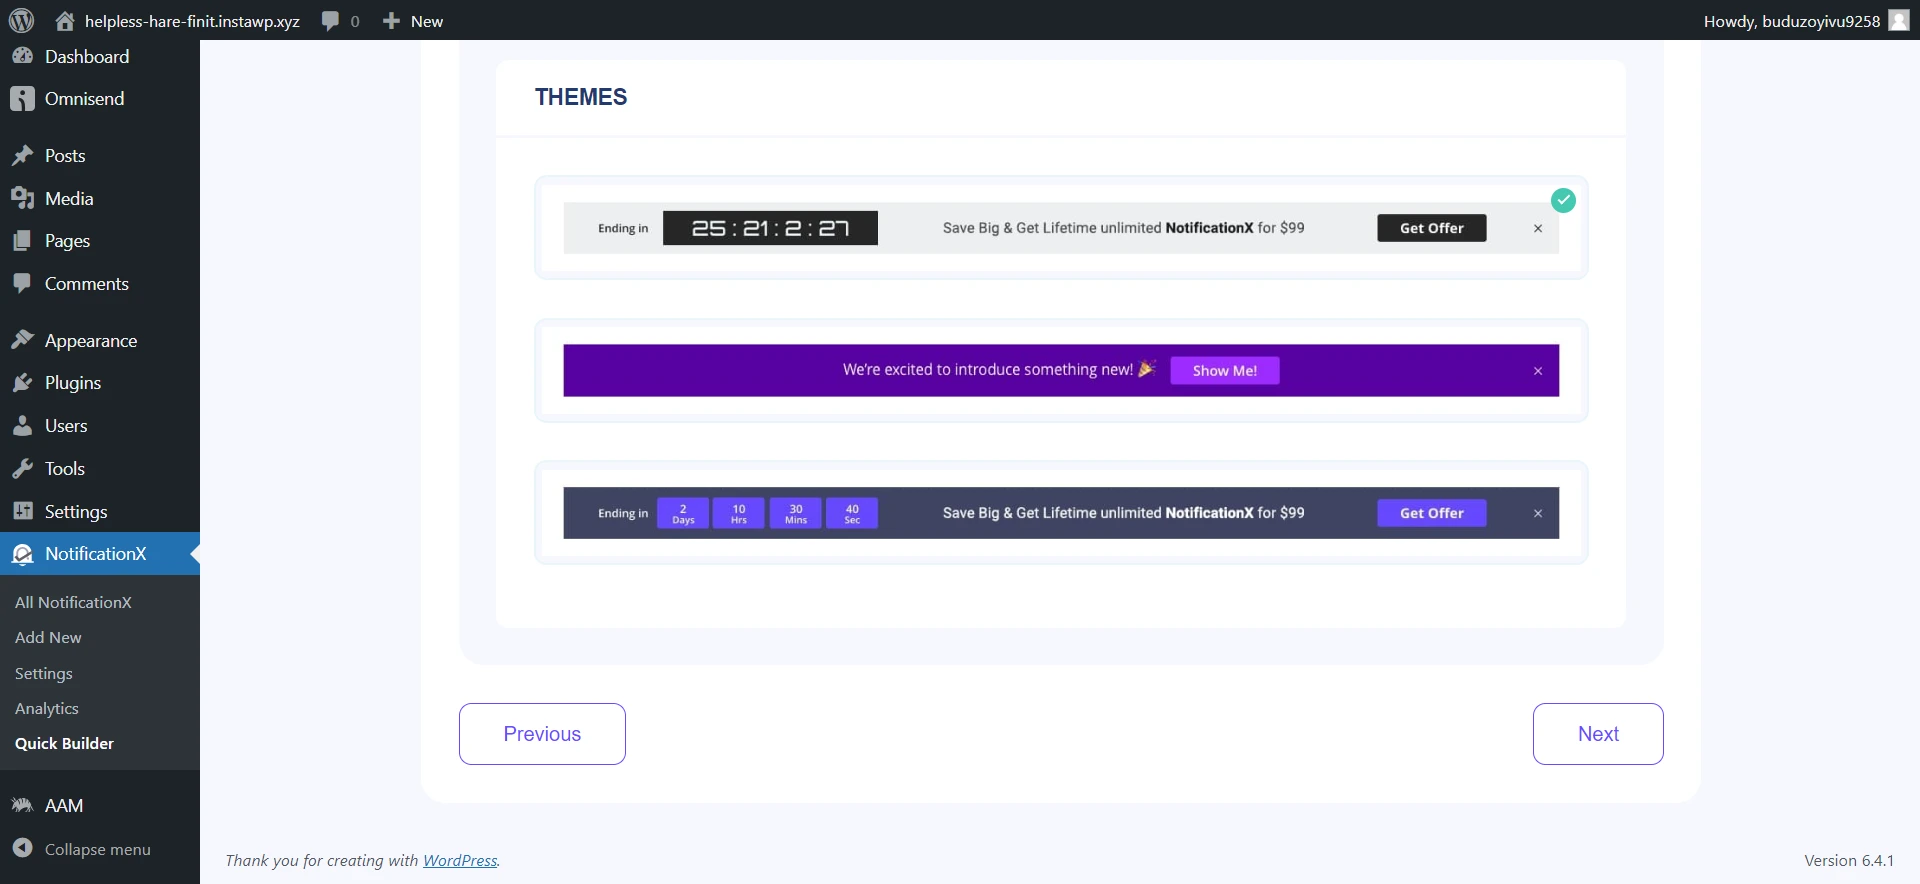Click the Users person icon
This screenshot has width=1920, height=884.
coord(22,426)
